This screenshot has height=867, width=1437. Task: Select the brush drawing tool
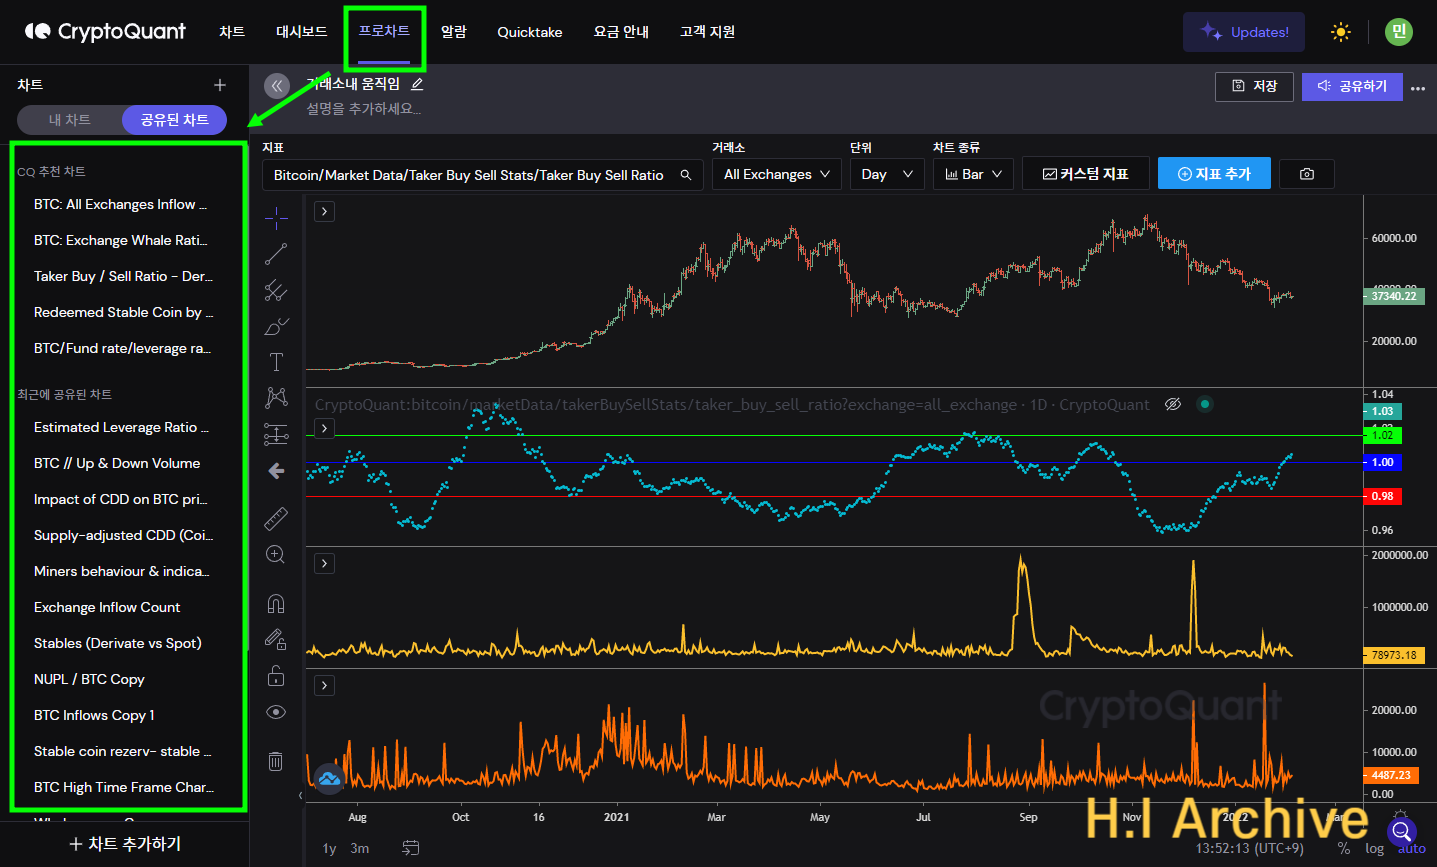pos(276,326)
